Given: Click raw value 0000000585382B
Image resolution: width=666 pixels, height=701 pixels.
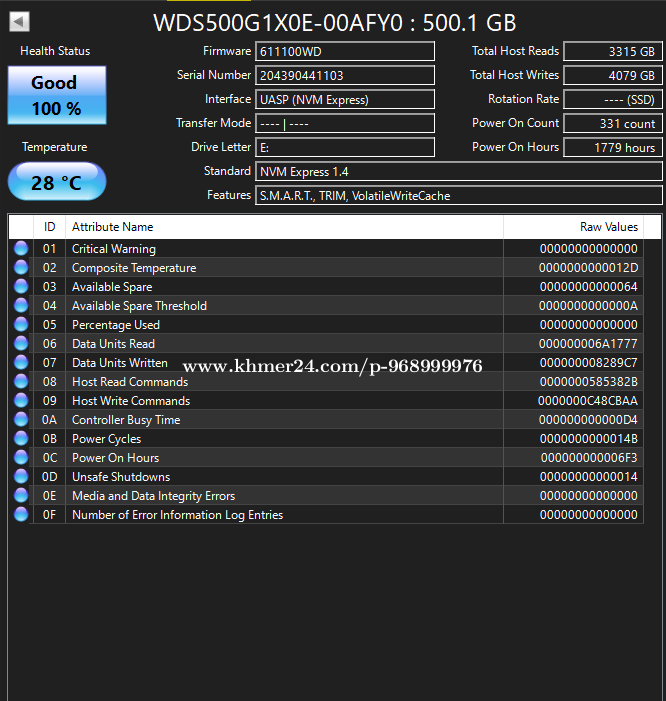Looking at the screenshot, I should coord(589,381).
